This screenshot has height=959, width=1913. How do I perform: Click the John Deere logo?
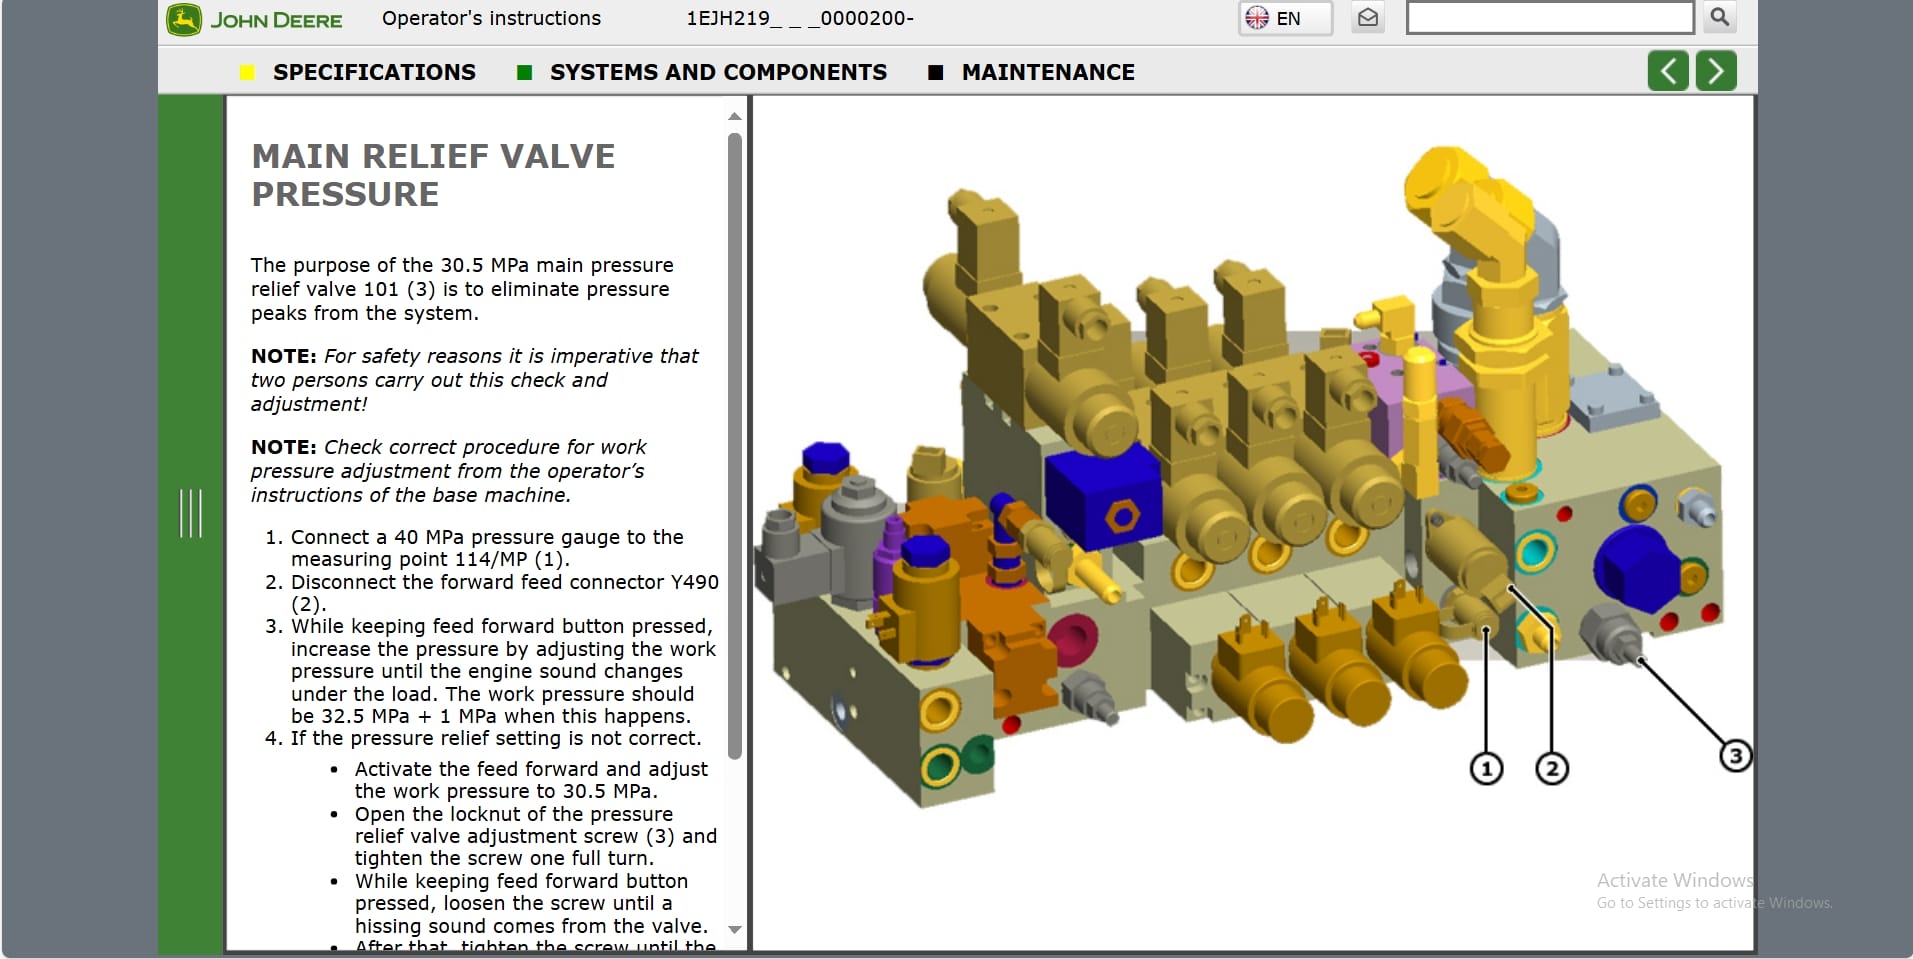tap(254, 20)
